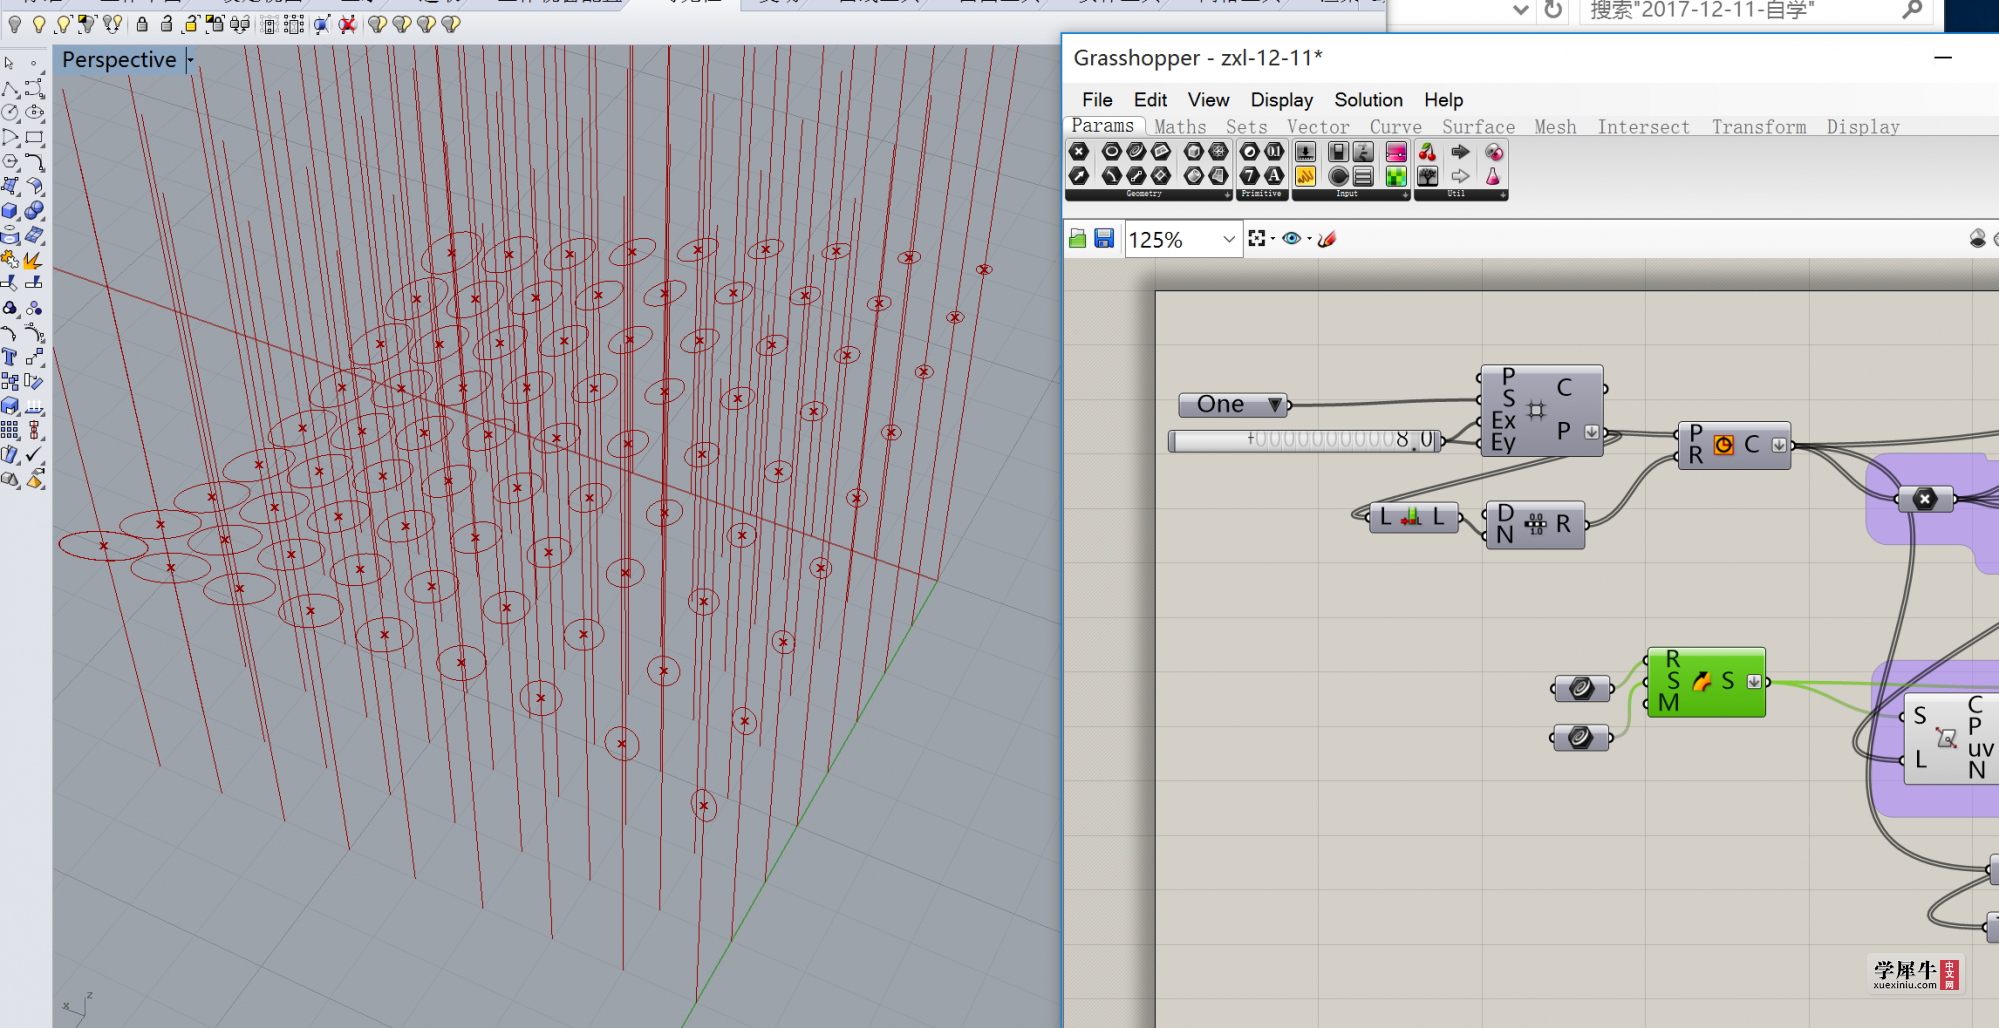Insert the pink Gradient input
Image resolution: width=1999 pixels, height=1028 pixels.
coord(1396,151)
